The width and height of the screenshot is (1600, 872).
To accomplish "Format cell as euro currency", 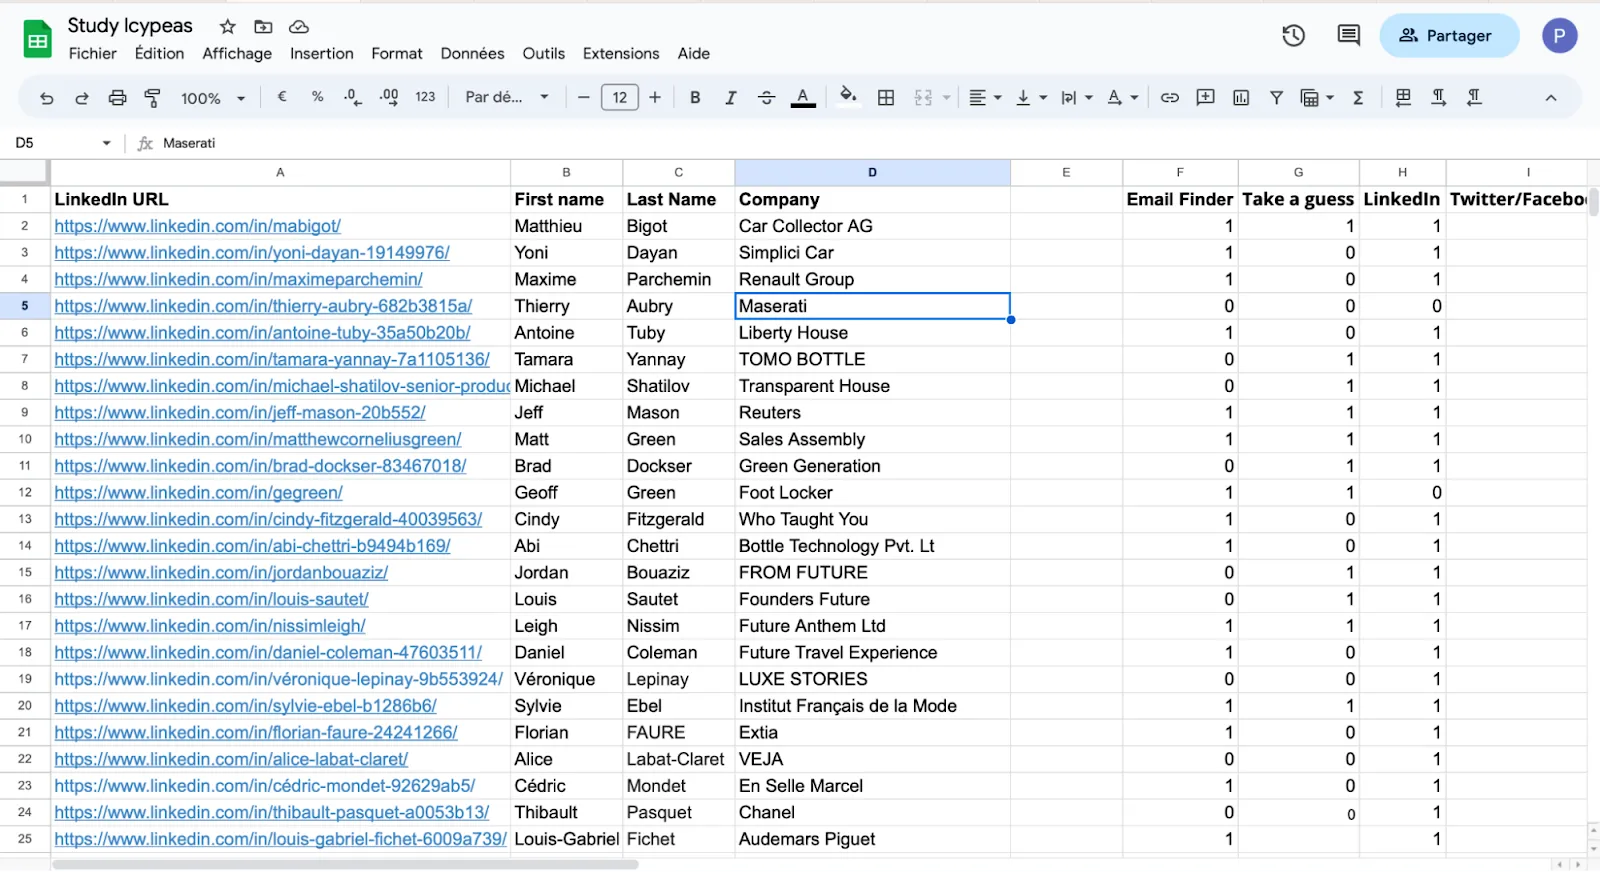I will (x=282, y=97).
